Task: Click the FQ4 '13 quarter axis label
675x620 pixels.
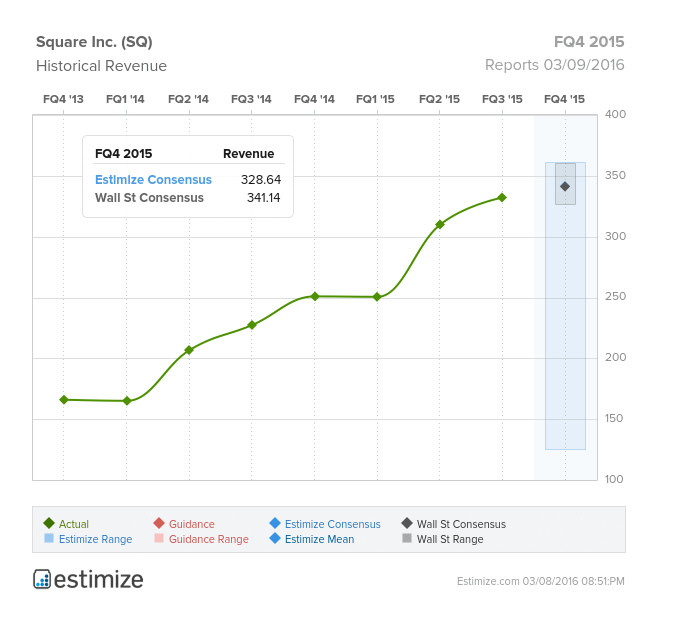Action: click(x=63, y=99)
